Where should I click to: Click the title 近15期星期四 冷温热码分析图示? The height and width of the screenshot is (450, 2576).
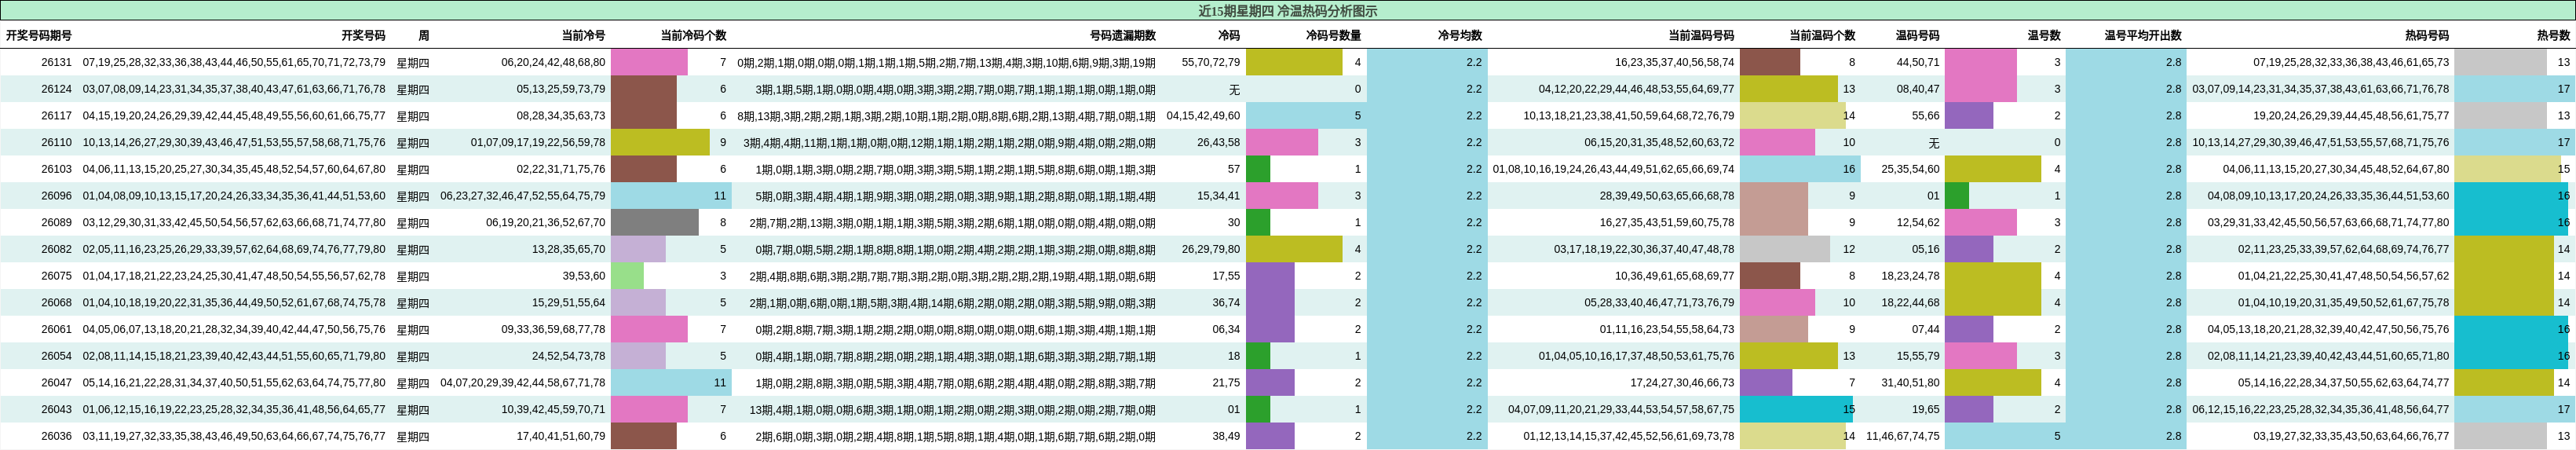coord(1287,11)
